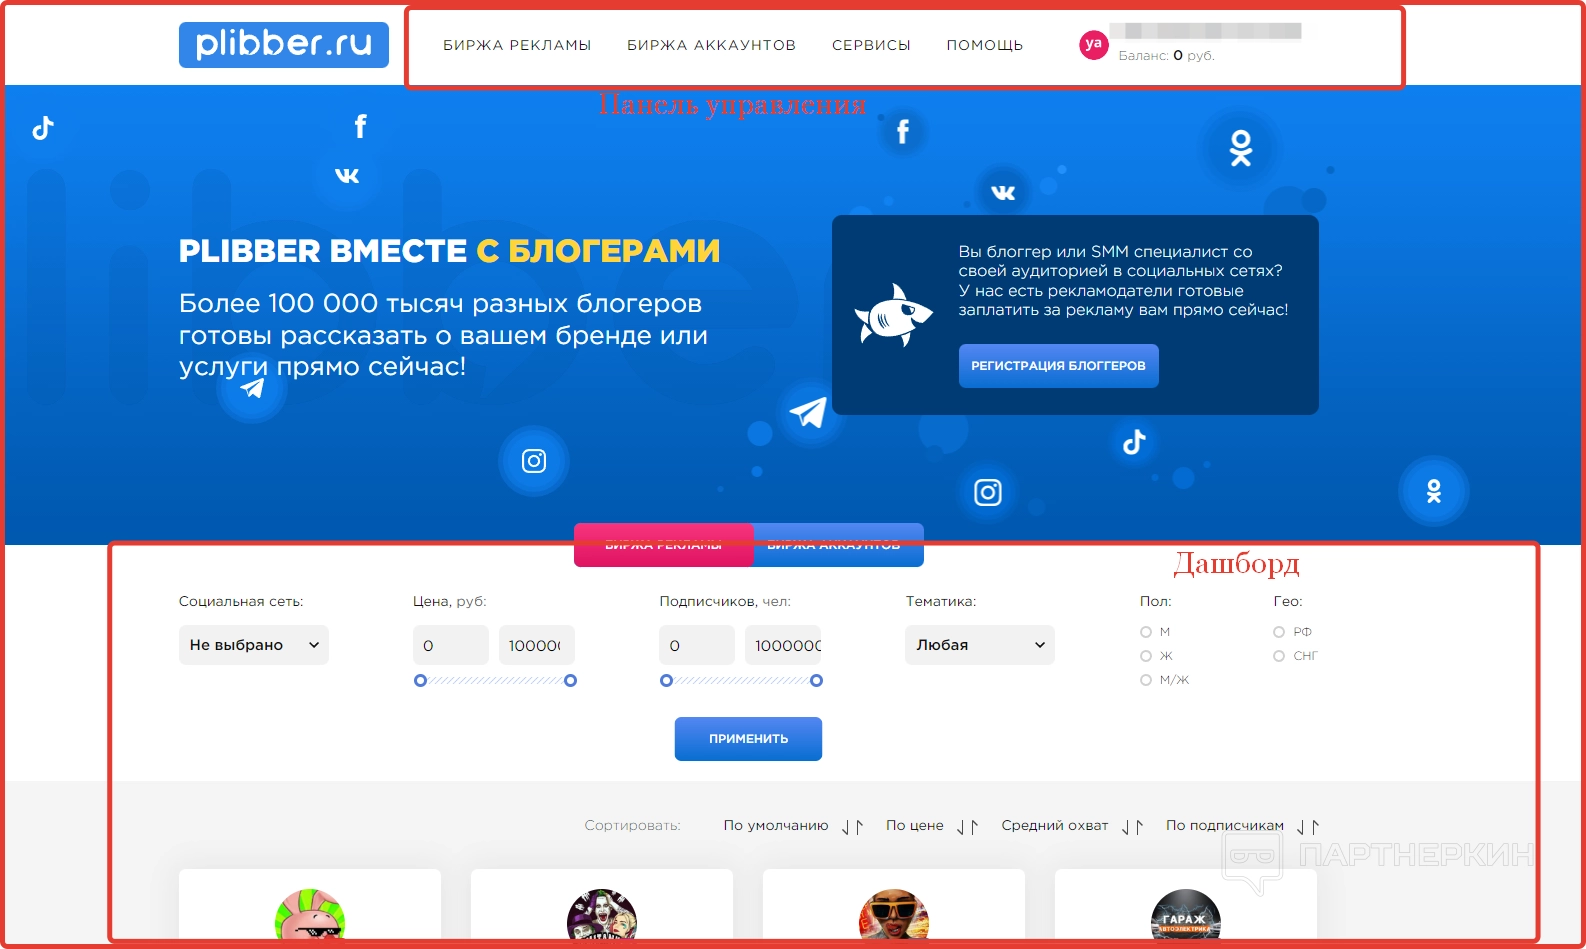1586x949 pixels.
Task: Focus the minimum price input field
Action: tap(451, 645)
